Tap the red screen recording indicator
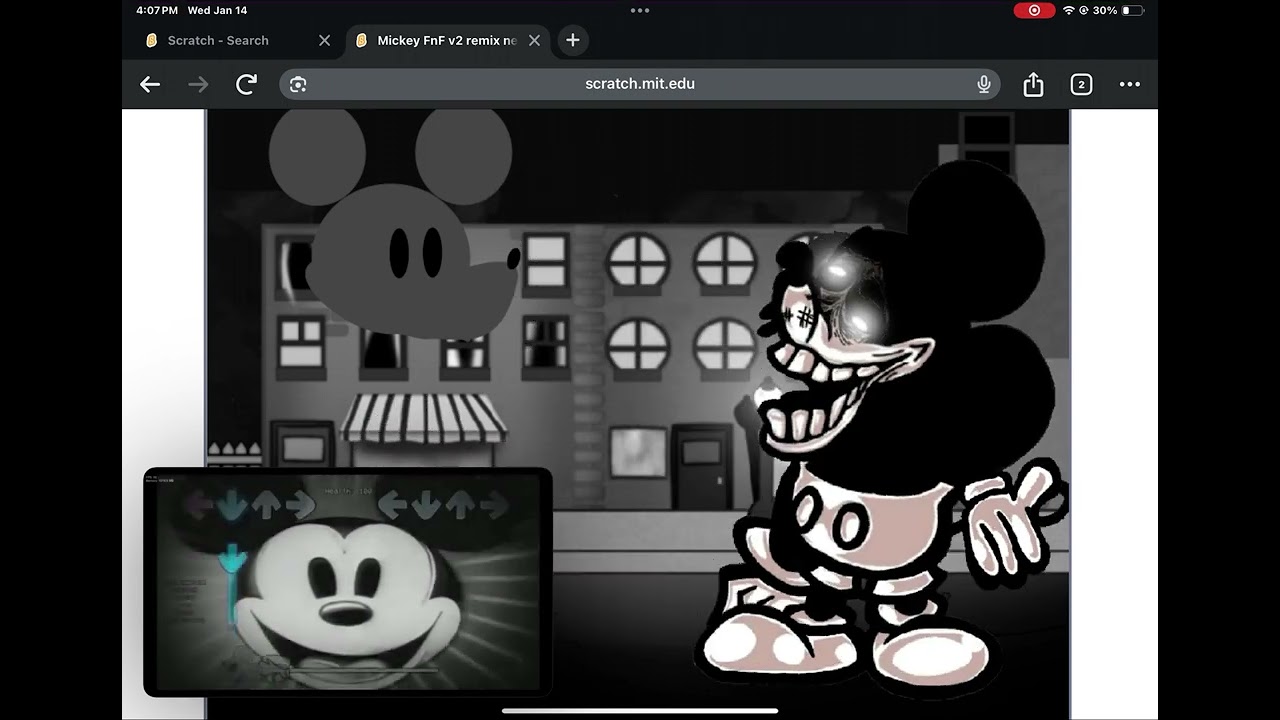The image size is (1280, 720). click(1034, 10)
